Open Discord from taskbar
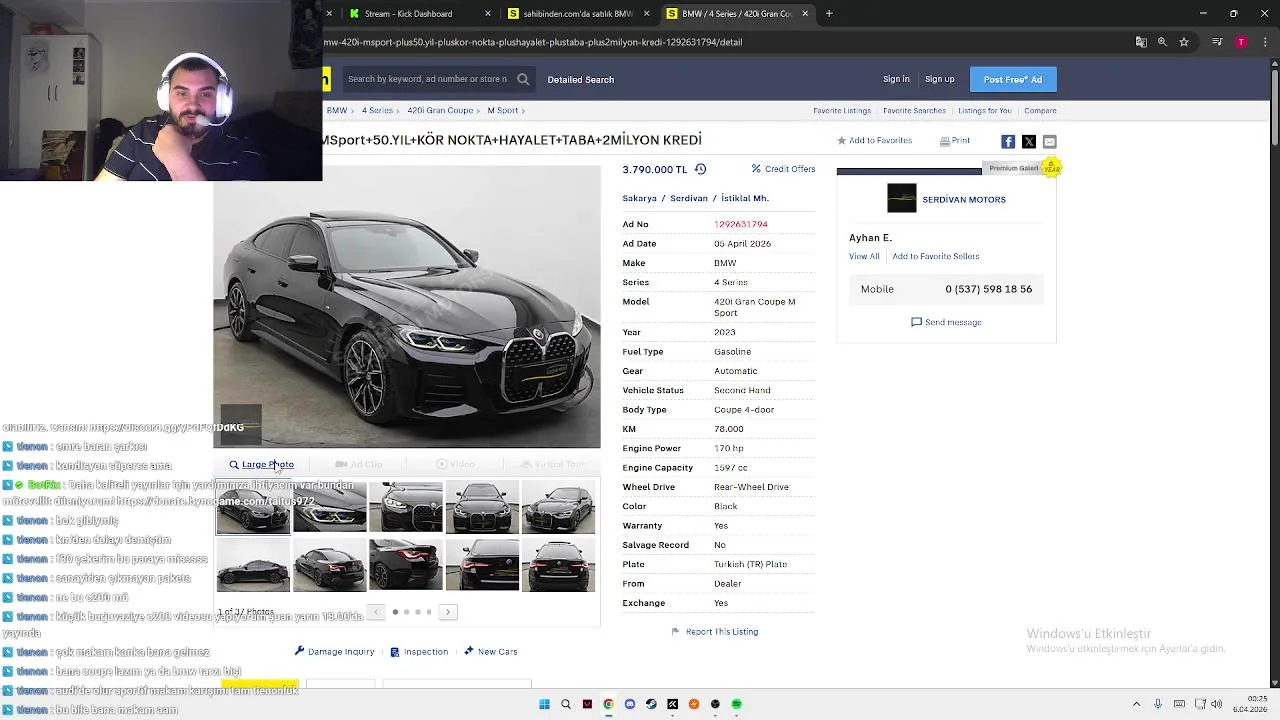The width and height of the screenshot is (1280, 720). tap(629, 704)
